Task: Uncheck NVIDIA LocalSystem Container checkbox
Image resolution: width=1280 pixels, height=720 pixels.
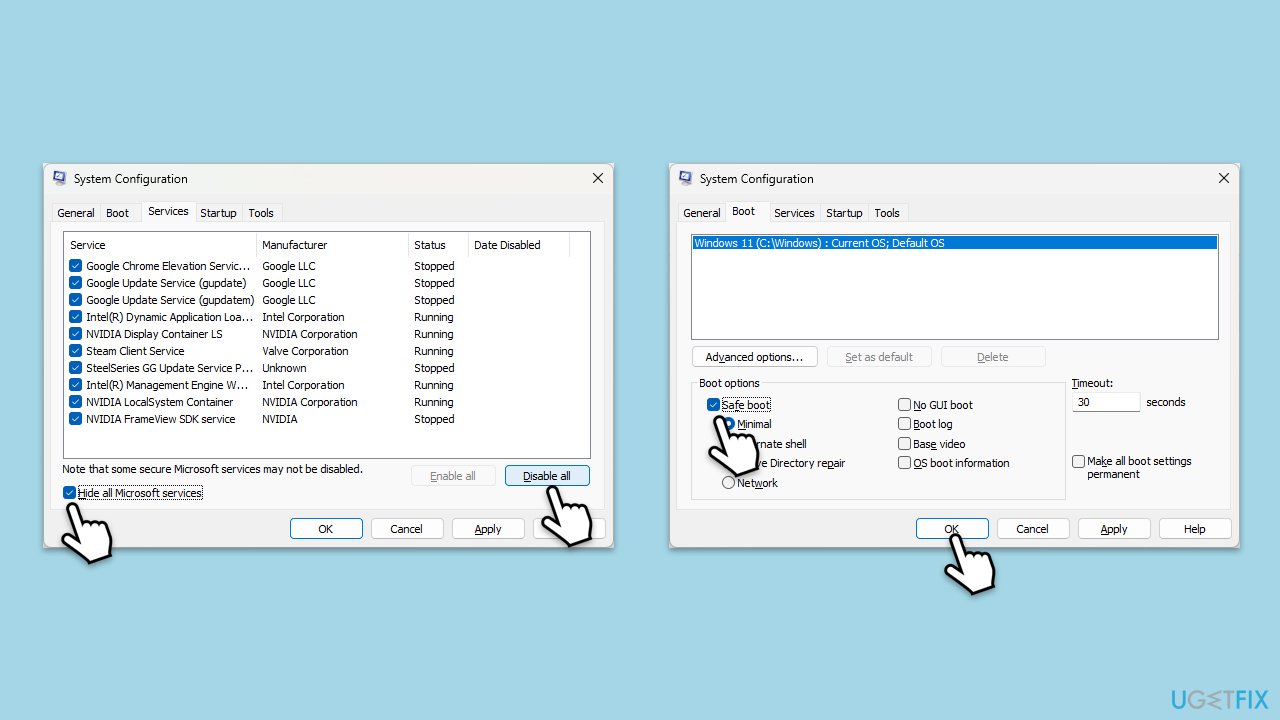Action: (x=76, y=402)
